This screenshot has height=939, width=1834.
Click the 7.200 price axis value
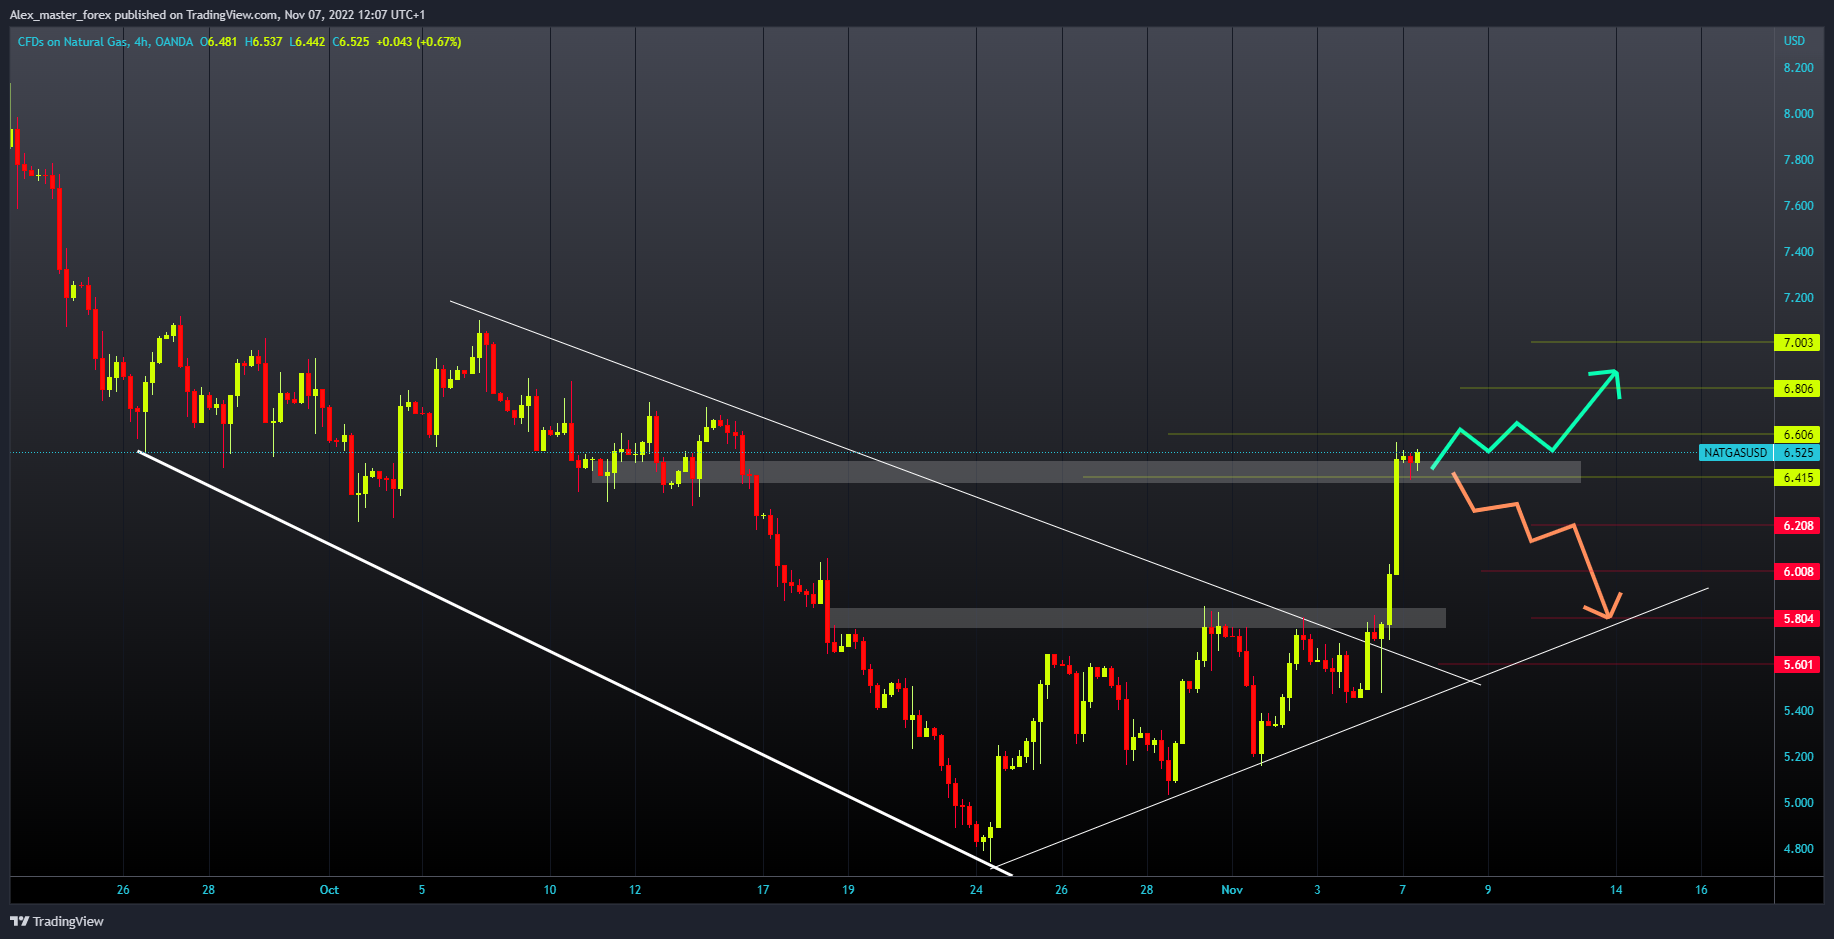coord(1798,298)
